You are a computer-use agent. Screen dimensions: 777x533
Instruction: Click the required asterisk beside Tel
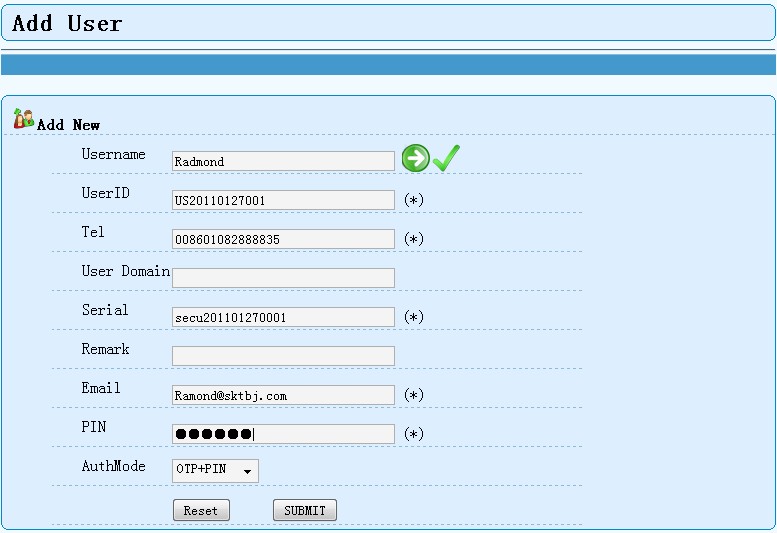(414, 239)
